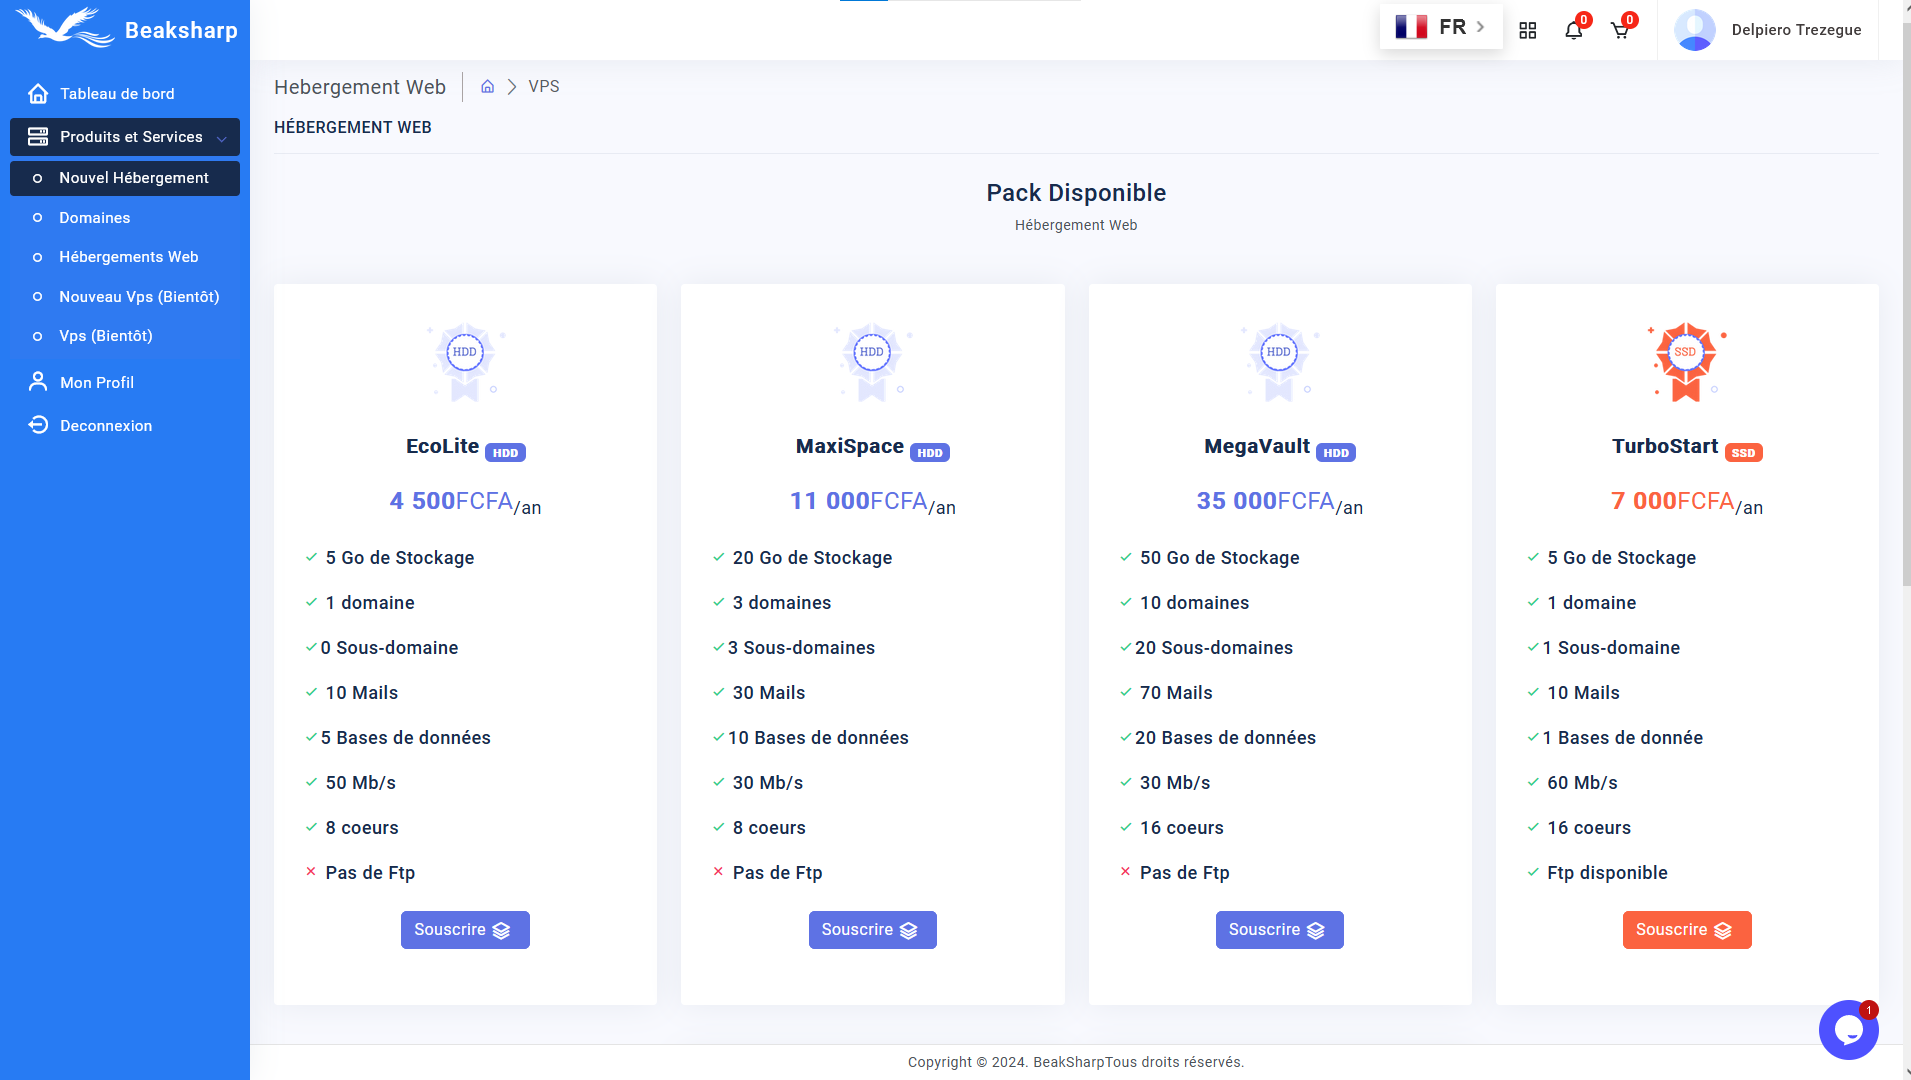The width and height of the screenshot is (1911, 1080).
Task: Click the home breadcrumb icon
Action: click(x=487, y=87)
